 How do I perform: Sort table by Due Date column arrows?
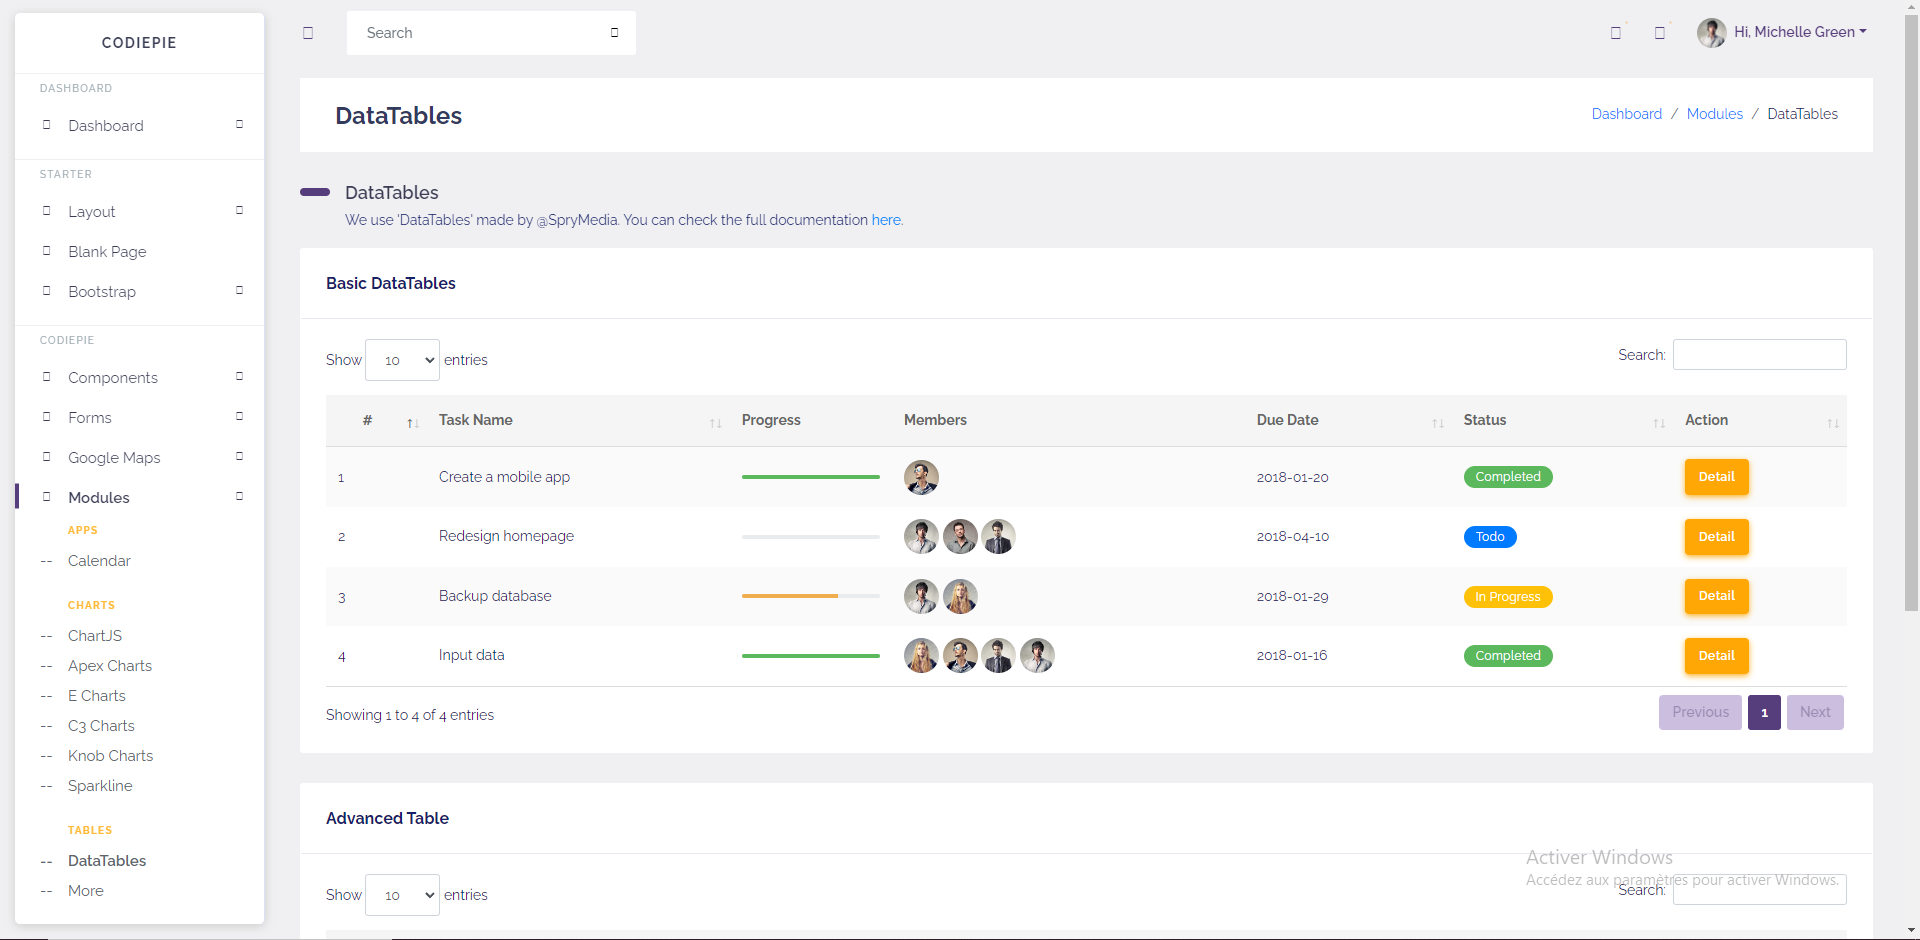pyautogui.click(x=1437, y=423)
